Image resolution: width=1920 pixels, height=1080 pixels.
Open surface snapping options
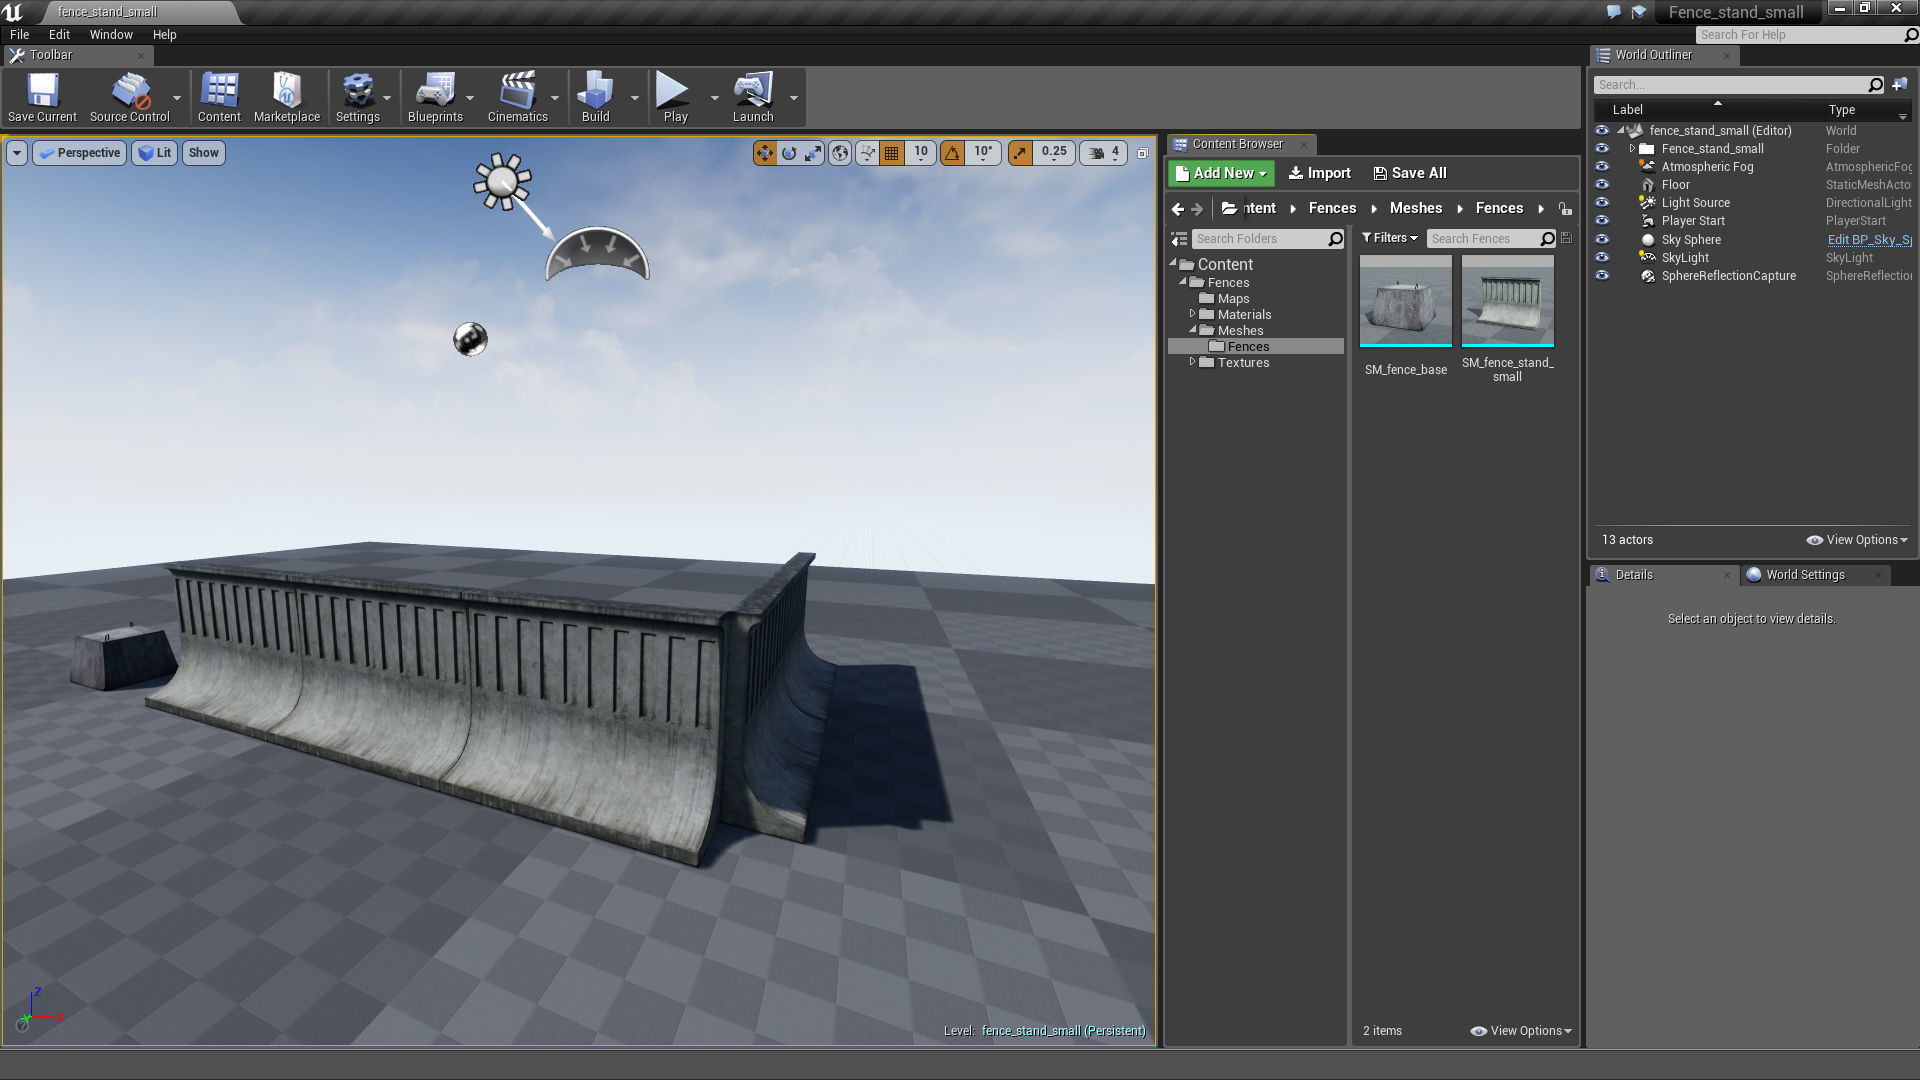(867, 153)
